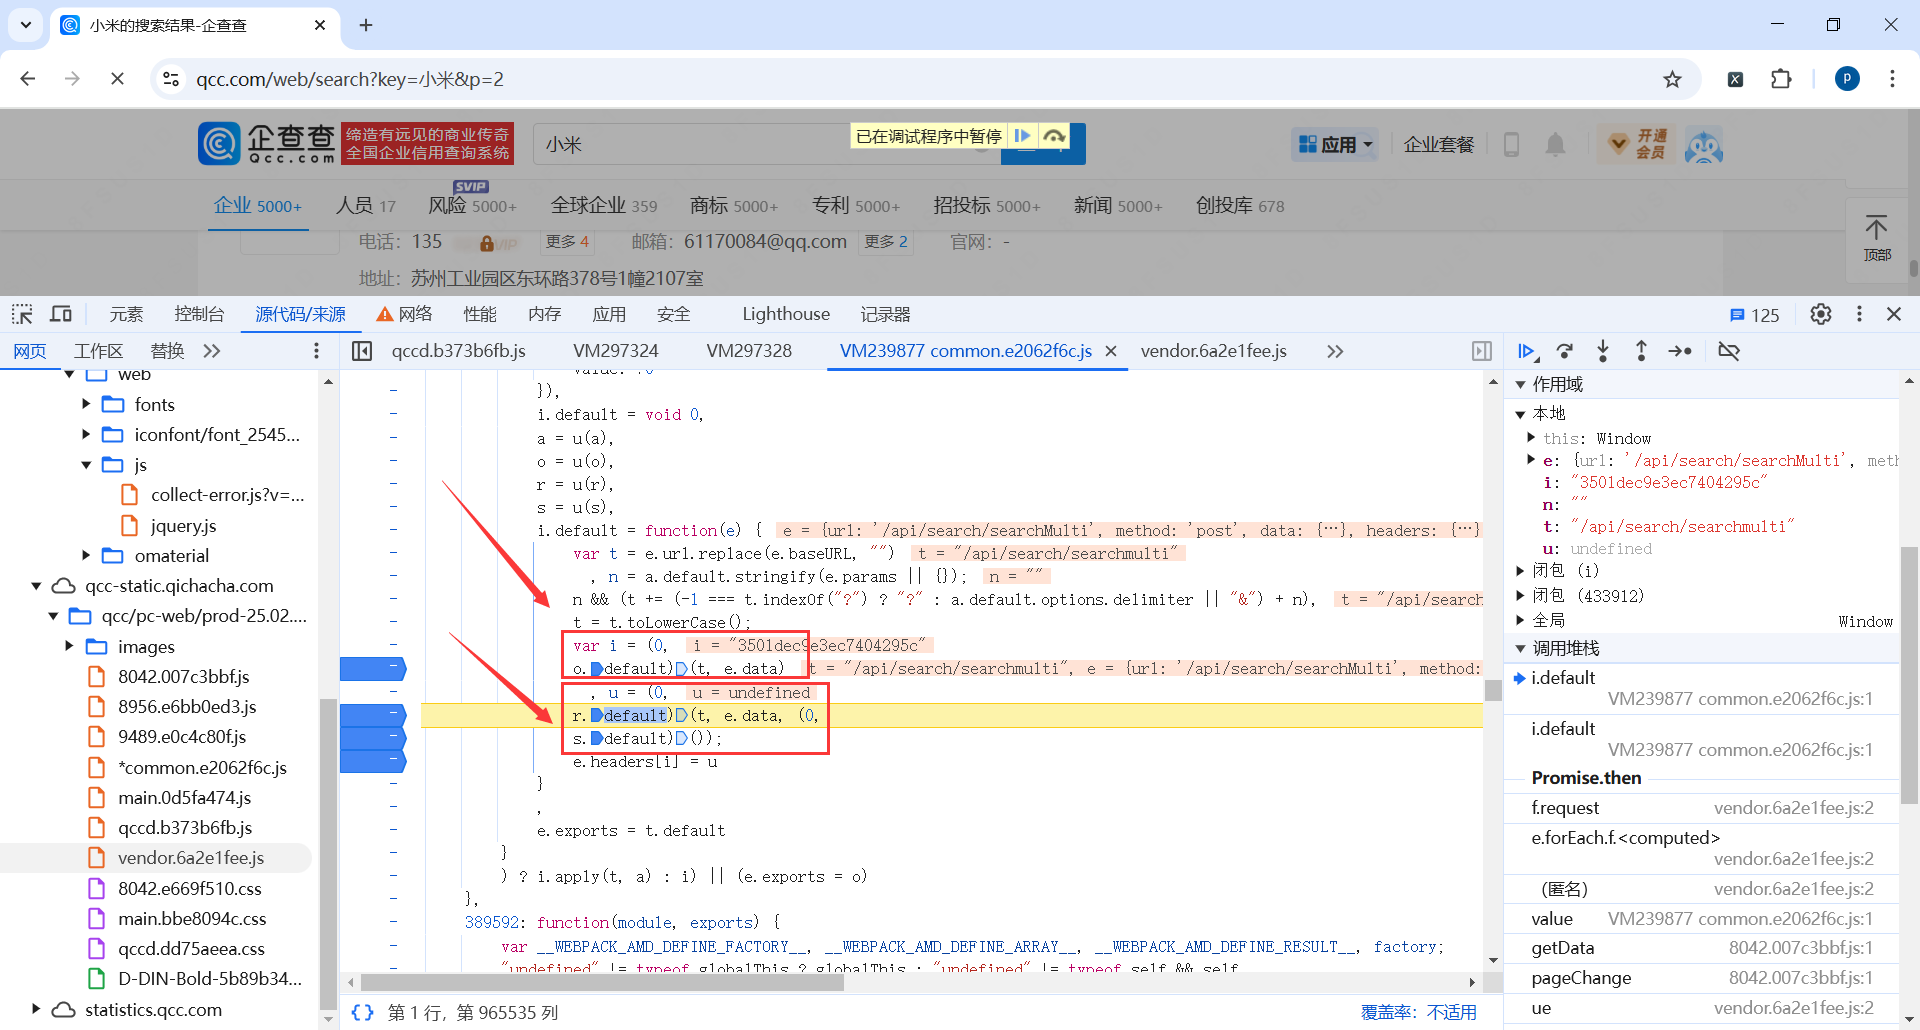The image size is (1920, 1030).
Task: Click 更多 4 phone numbers
Action: [568, 242]
